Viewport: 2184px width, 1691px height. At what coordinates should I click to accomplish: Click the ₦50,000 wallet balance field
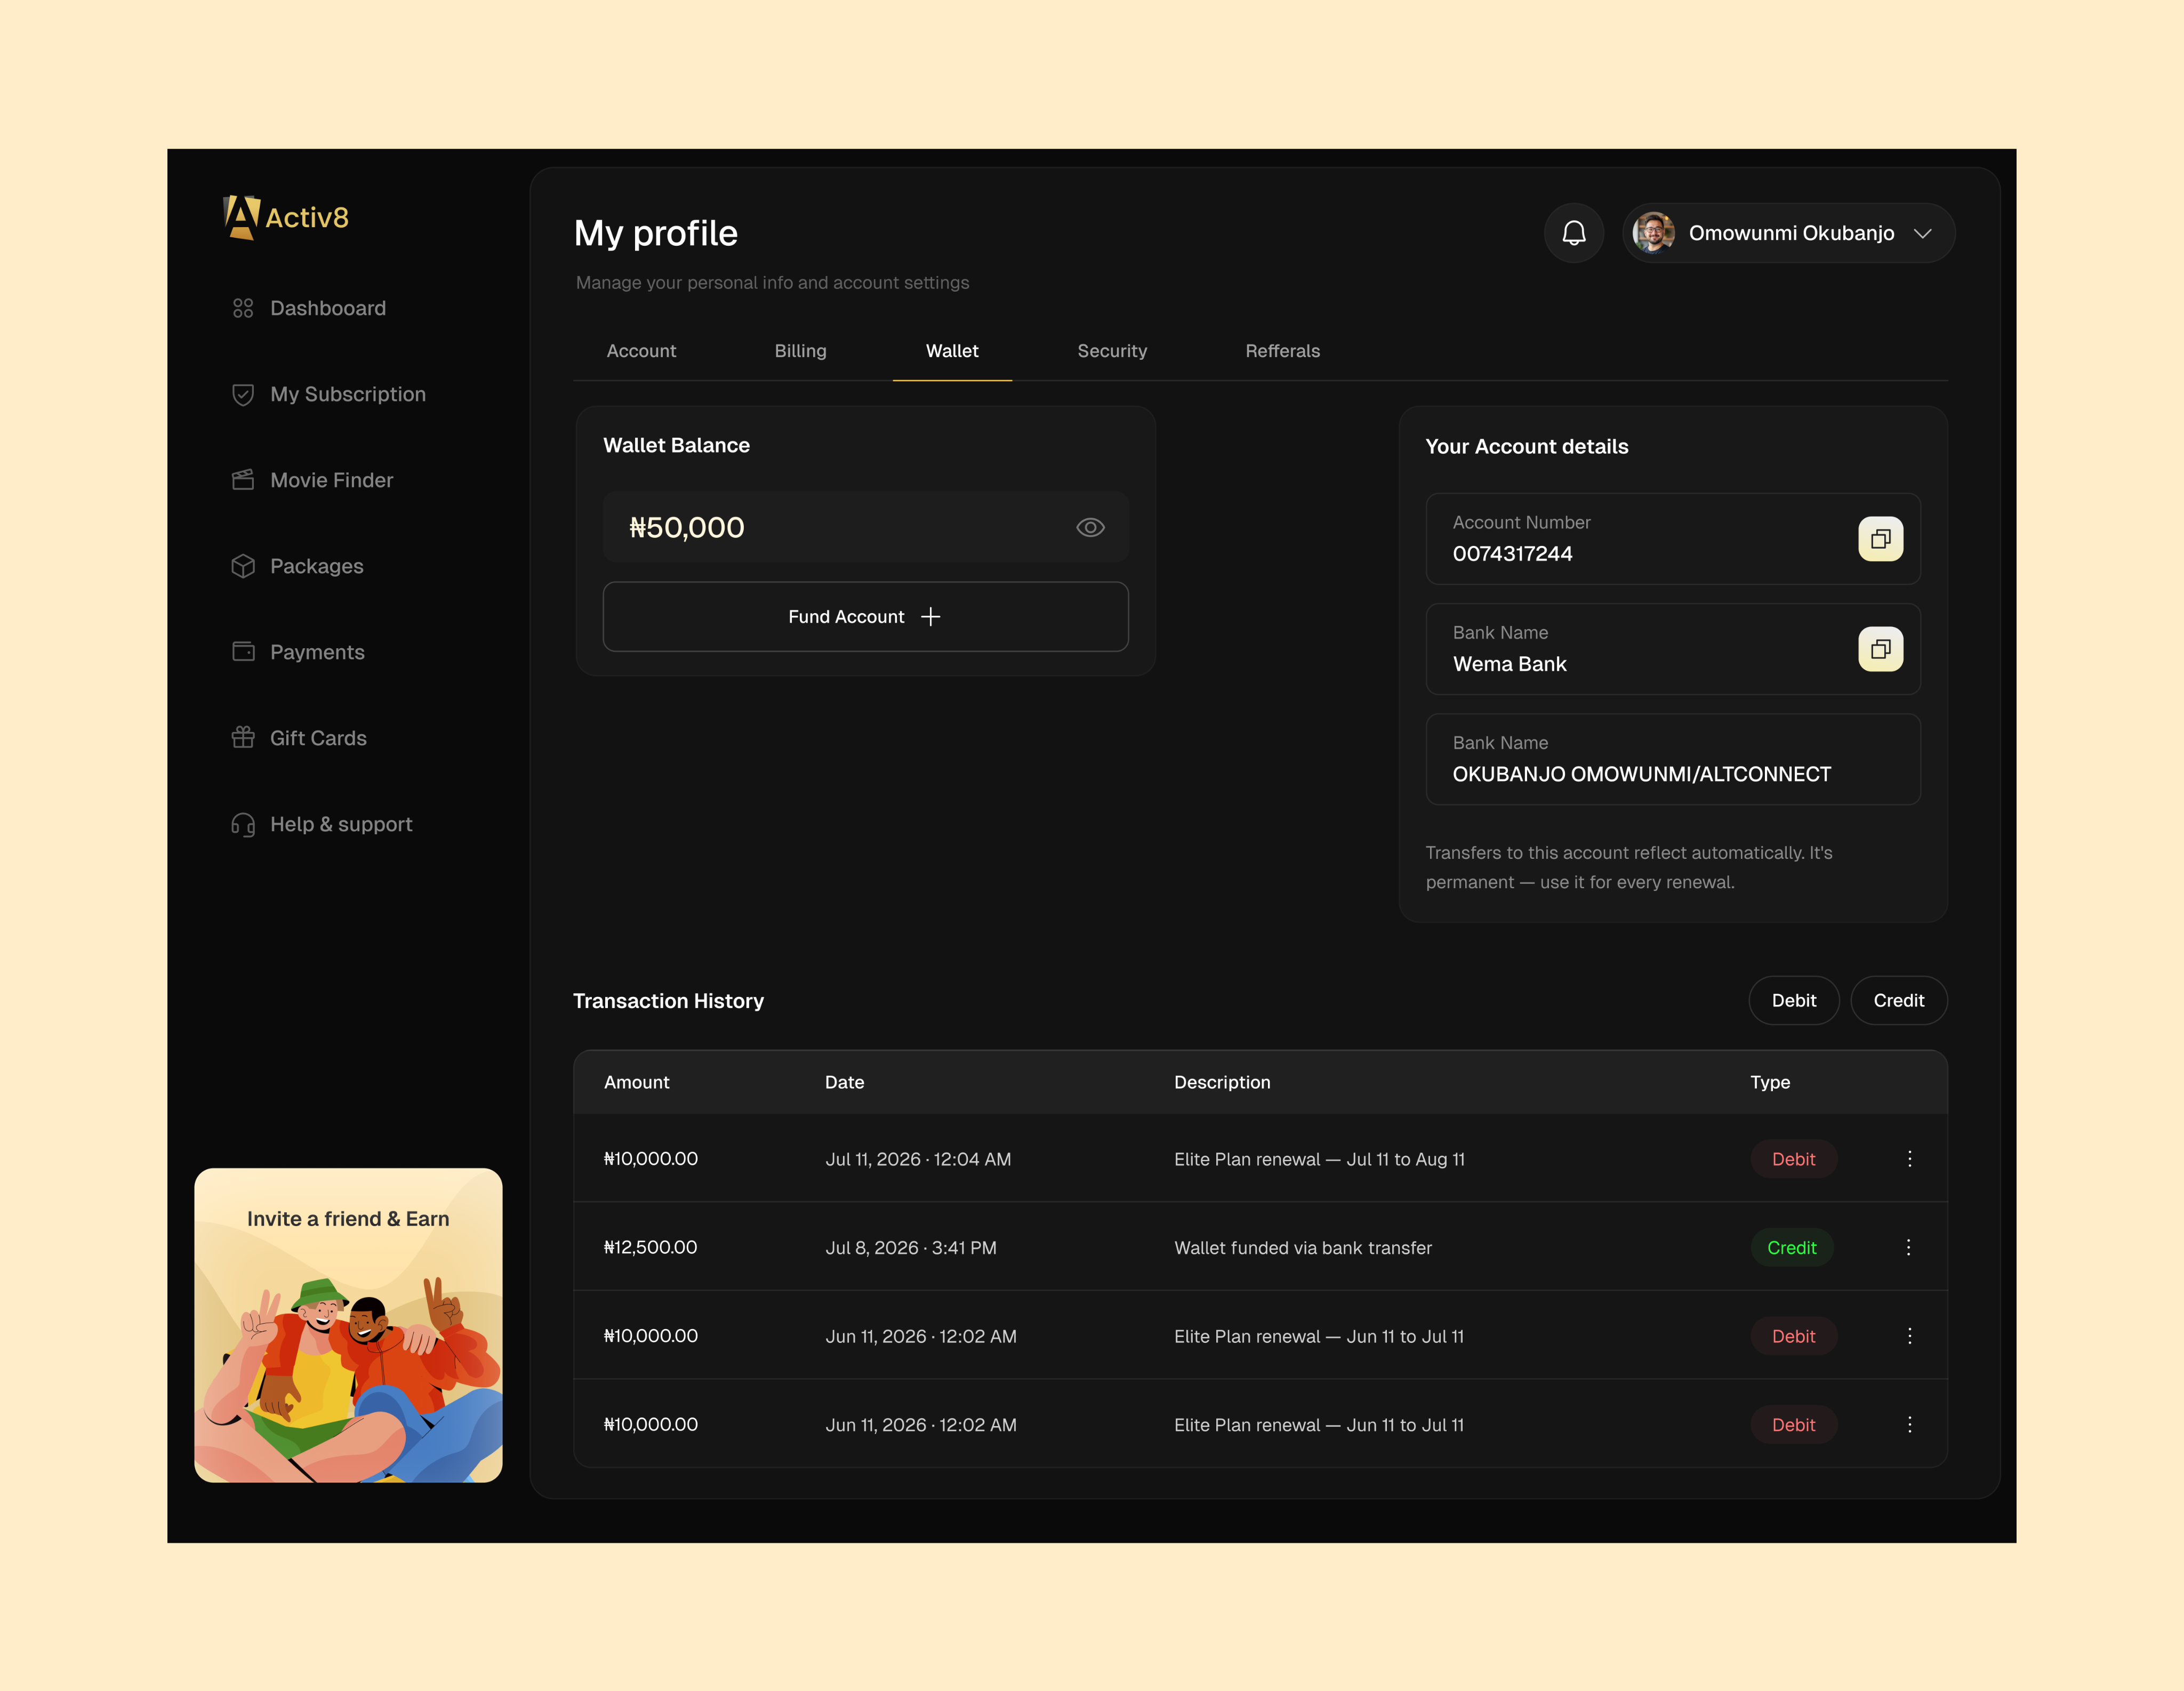tap(865, 527)
